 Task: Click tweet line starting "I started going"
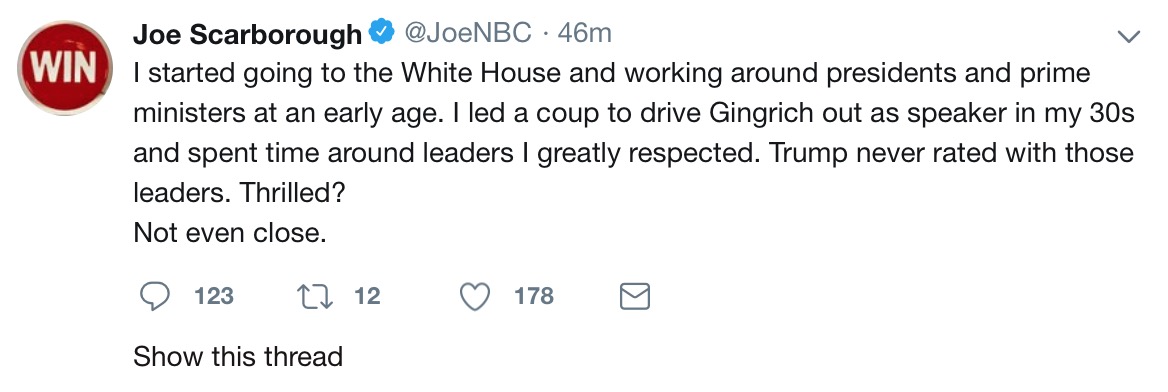click(612, 74)
